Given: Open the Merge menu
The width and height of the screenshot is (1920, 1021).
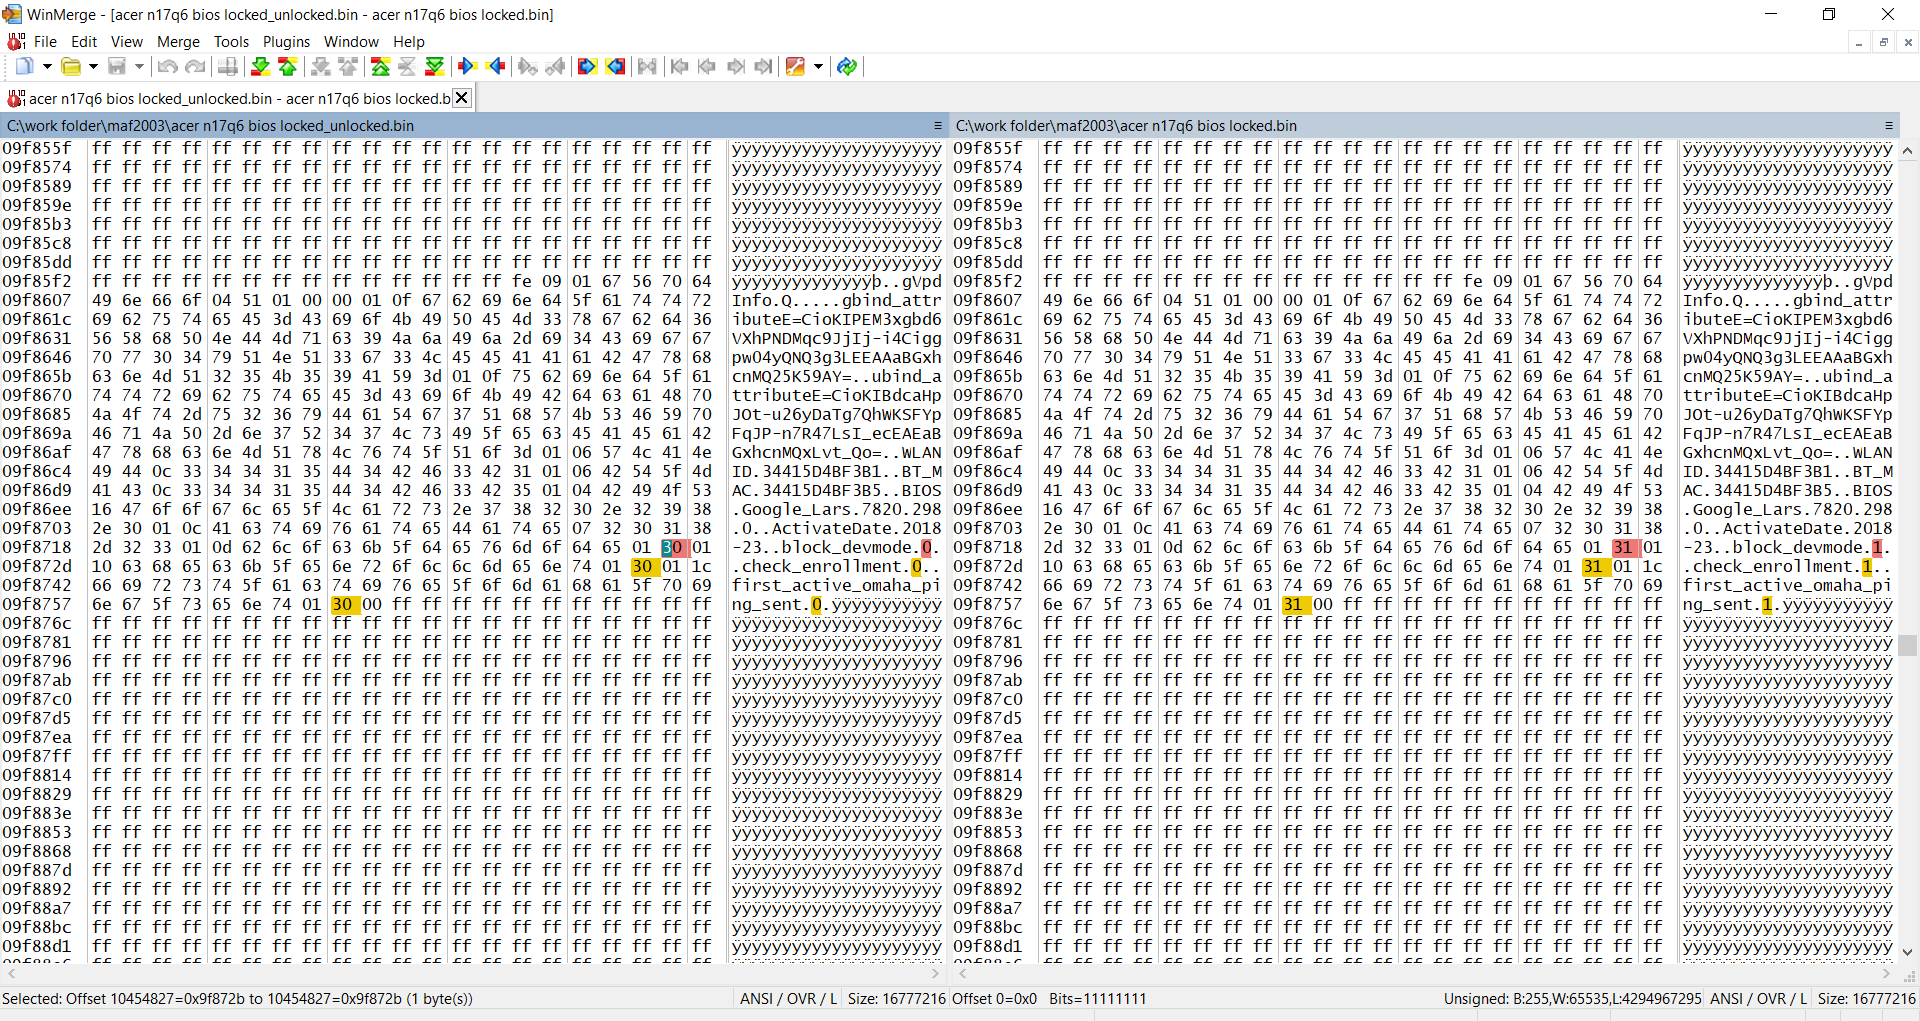Looking at the screenshot, I should [179, 42].
